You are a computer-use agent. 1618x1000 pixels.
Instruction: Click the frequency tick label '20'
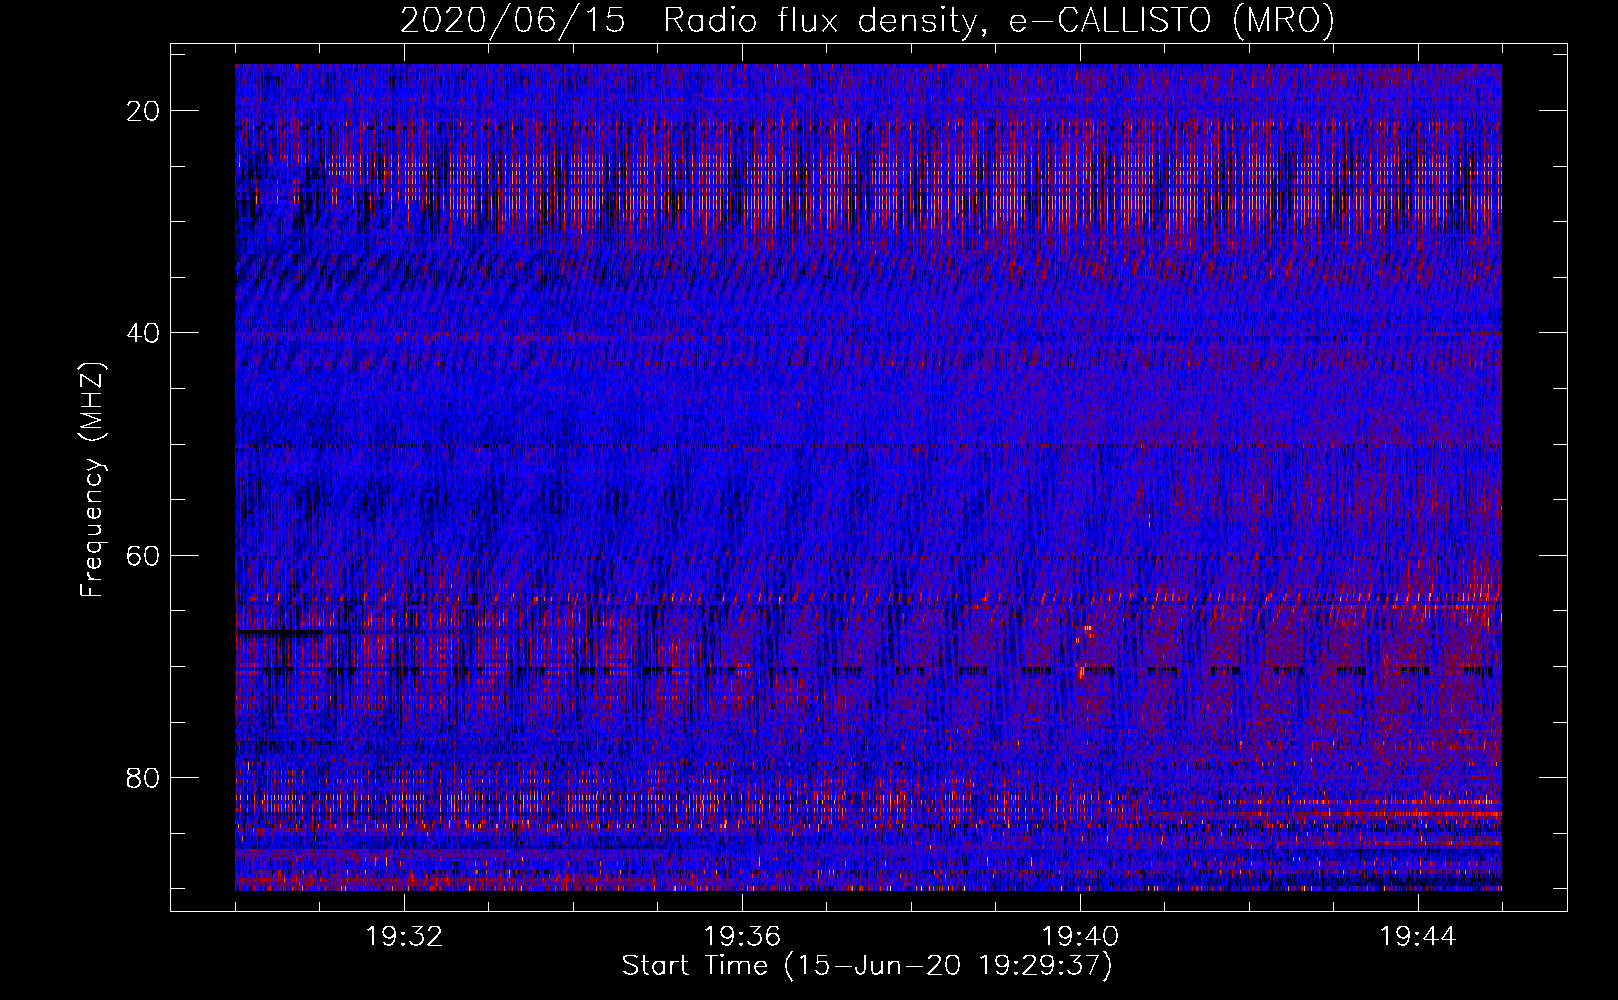(143, 111)
